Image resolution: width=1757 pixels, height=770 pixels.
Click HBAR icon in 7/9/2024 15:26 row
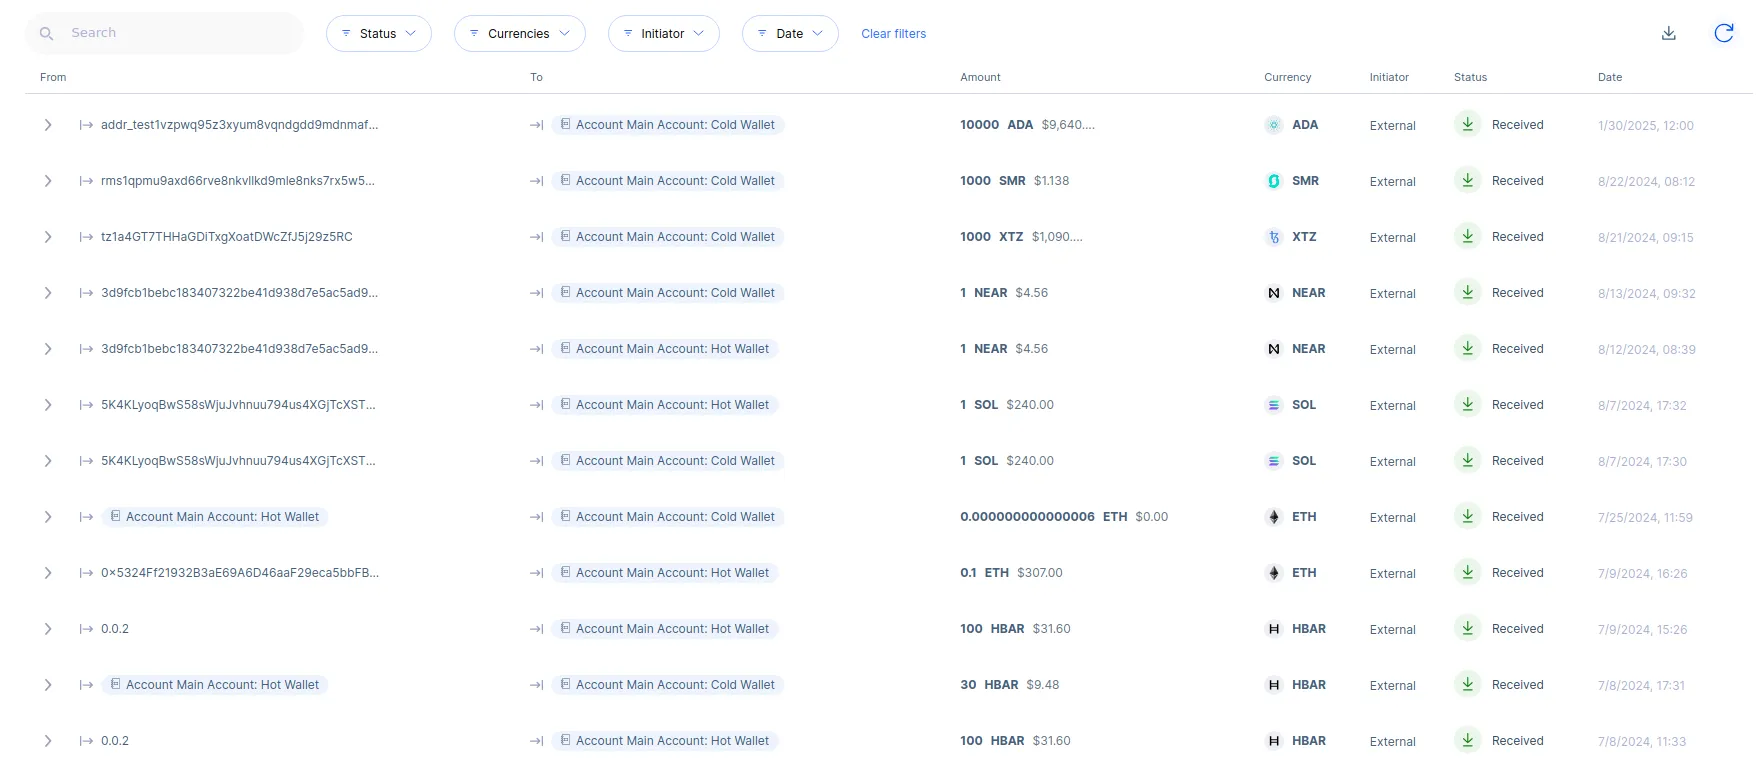[x=1274, y=629]
